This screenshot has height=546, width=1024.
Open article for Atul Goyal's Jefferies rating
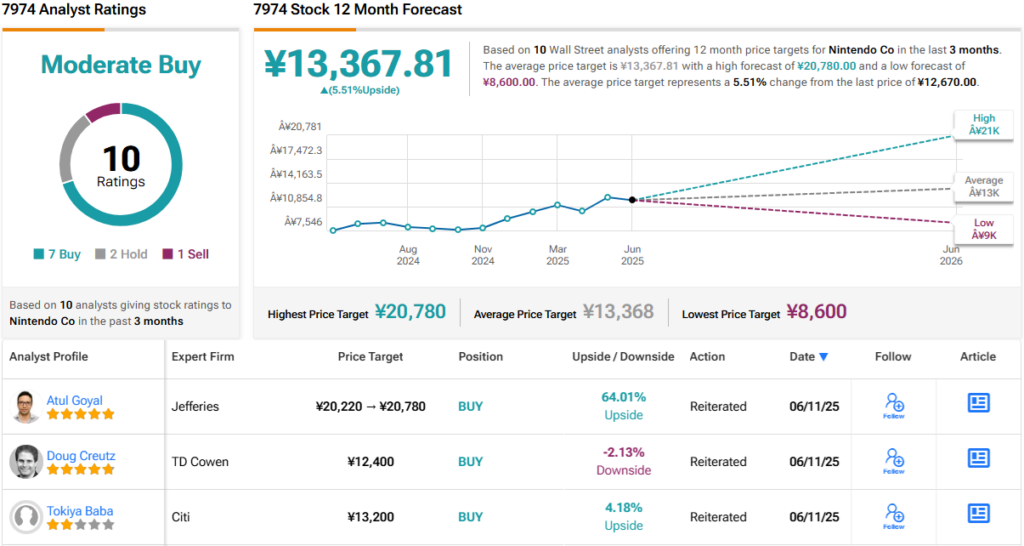pyautogui.click(x=978, y=403)
